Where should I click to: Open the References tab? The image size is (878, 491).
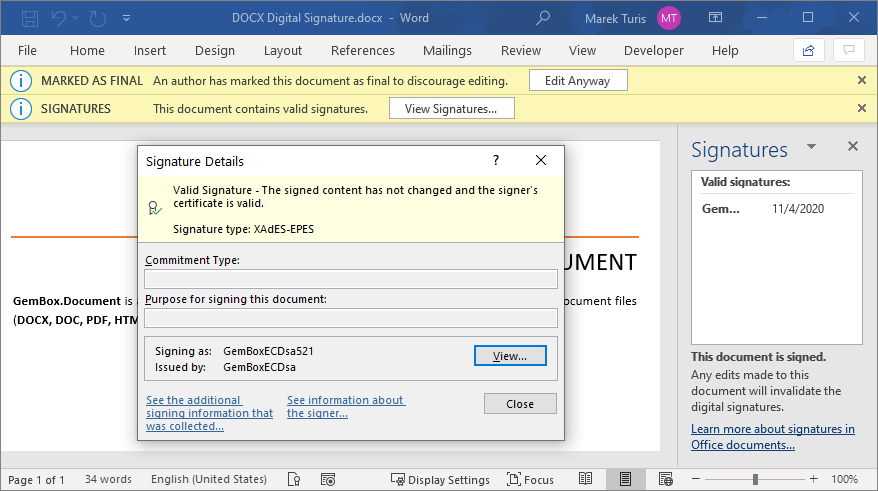click(x=362, y=50)
